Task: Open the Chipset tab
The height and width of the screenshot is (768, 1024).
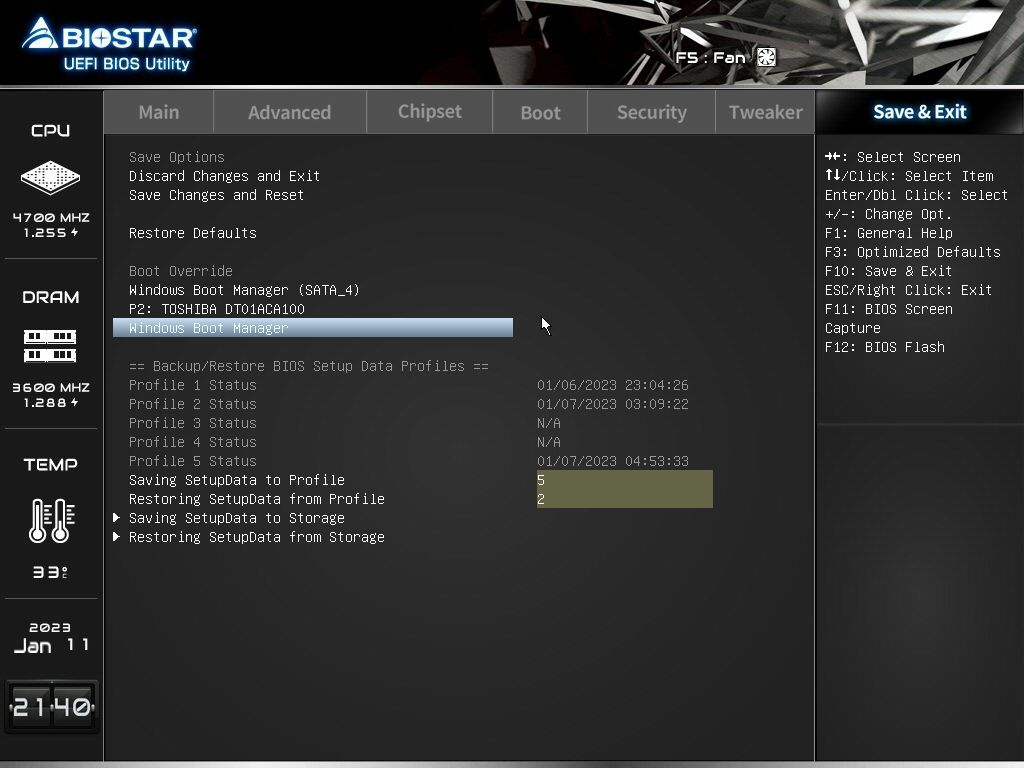Action: click(x=430, y=112)
